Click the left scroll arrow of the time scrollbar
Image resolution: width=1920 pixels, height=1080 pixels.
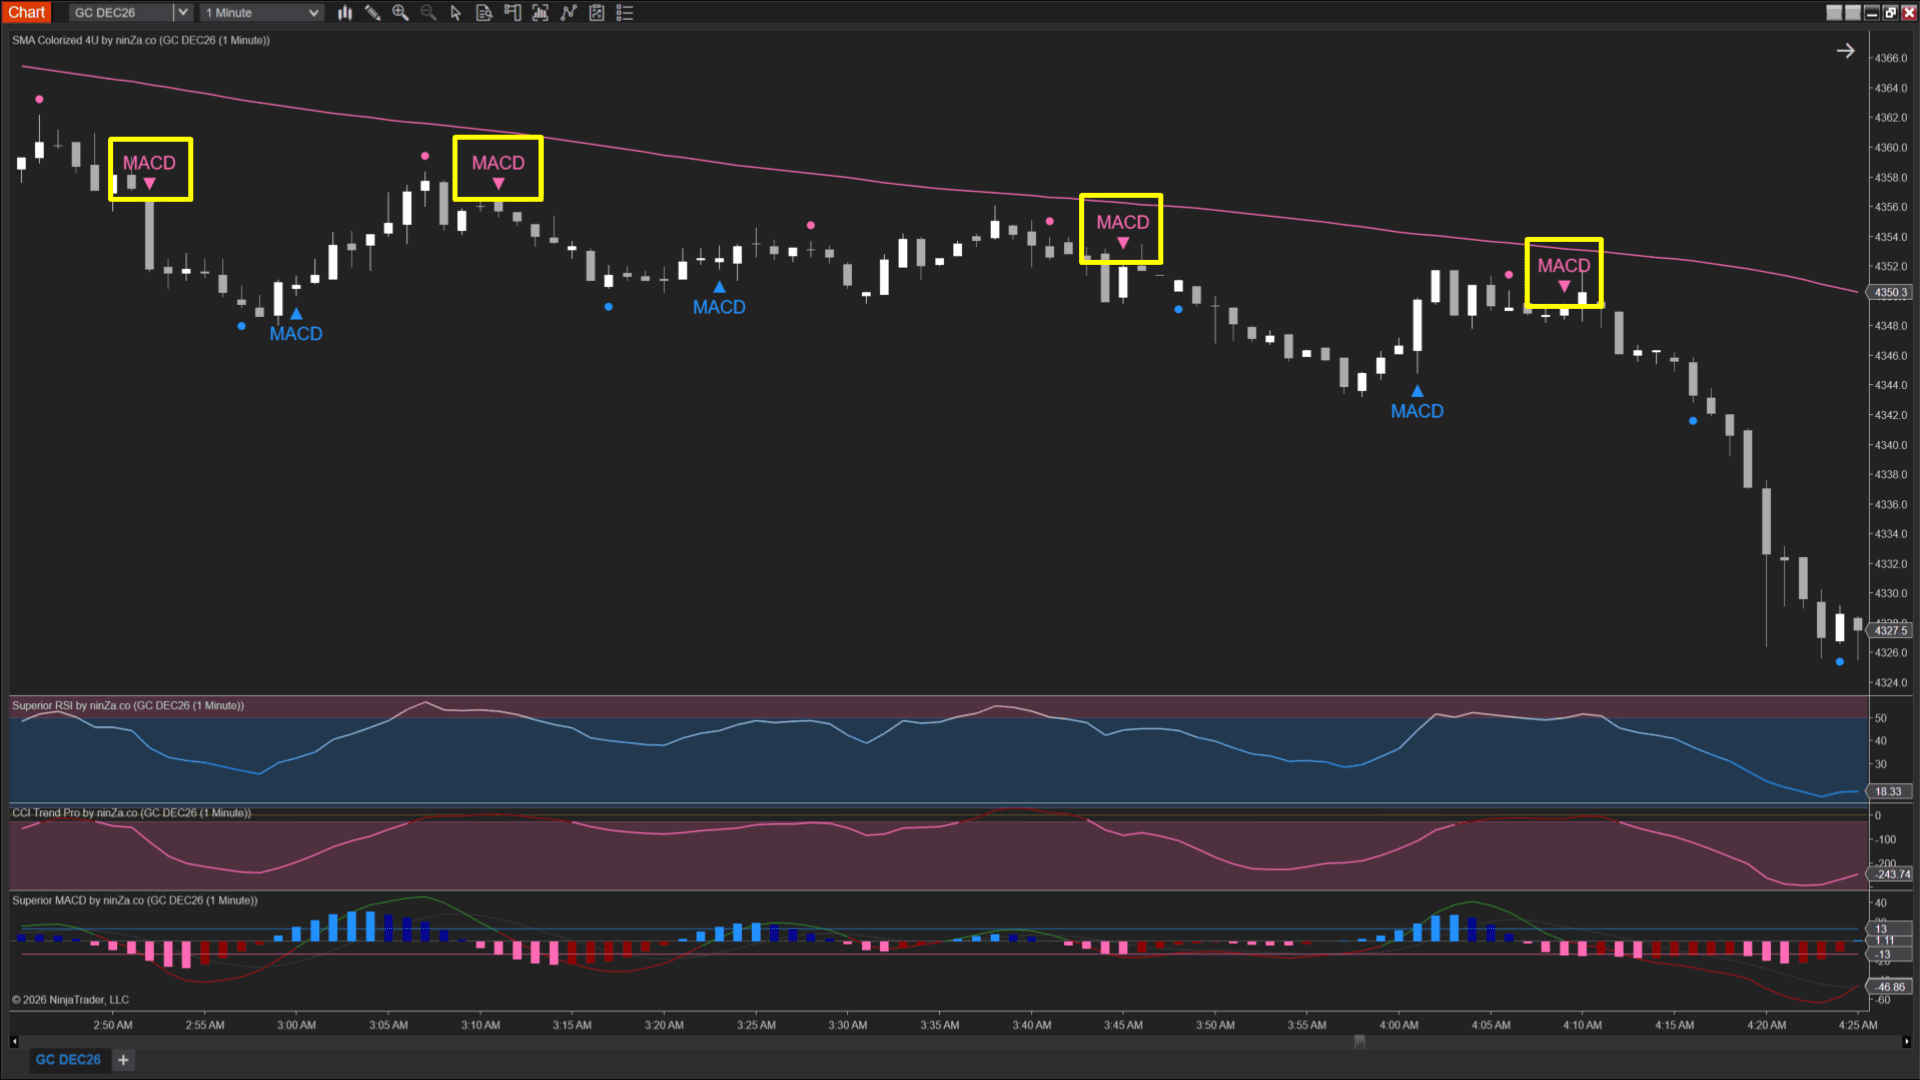click(14, 1042)
